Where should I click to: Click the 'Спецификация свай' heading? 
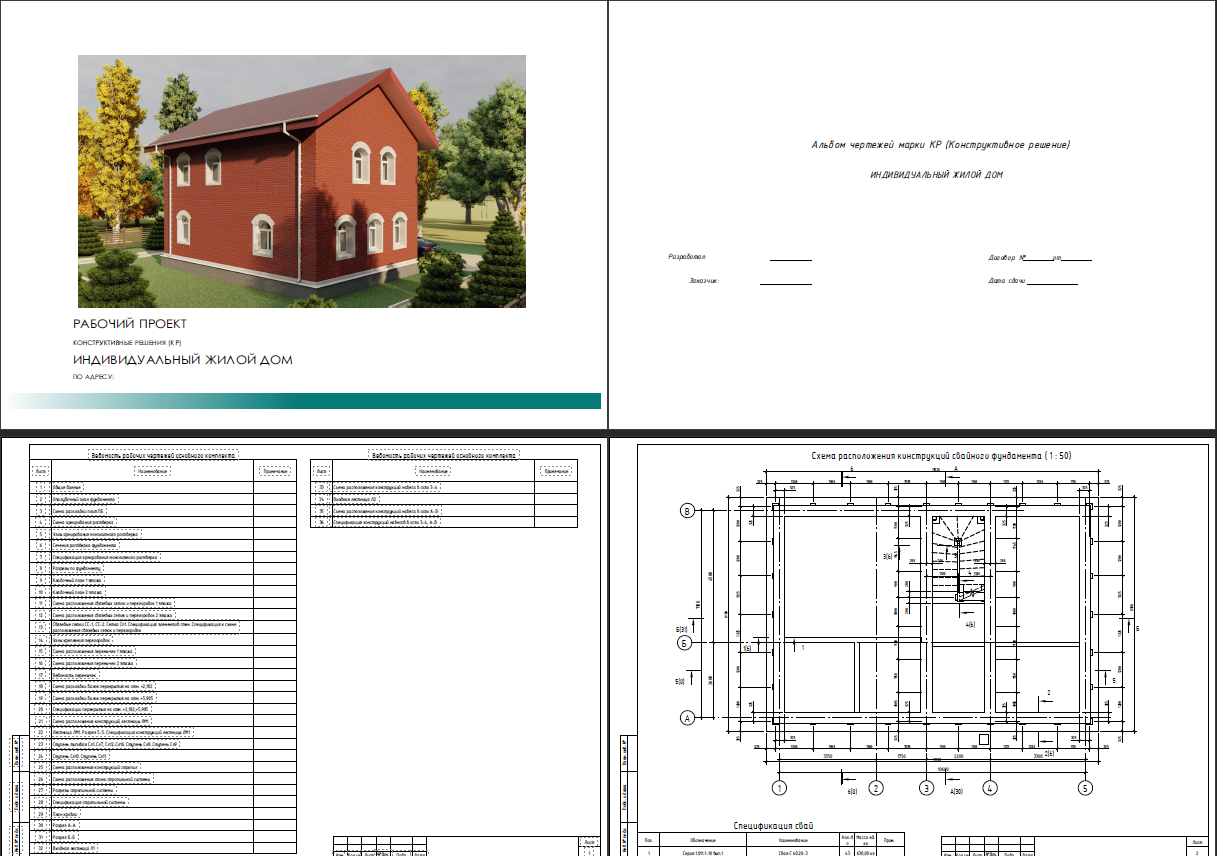773,826
